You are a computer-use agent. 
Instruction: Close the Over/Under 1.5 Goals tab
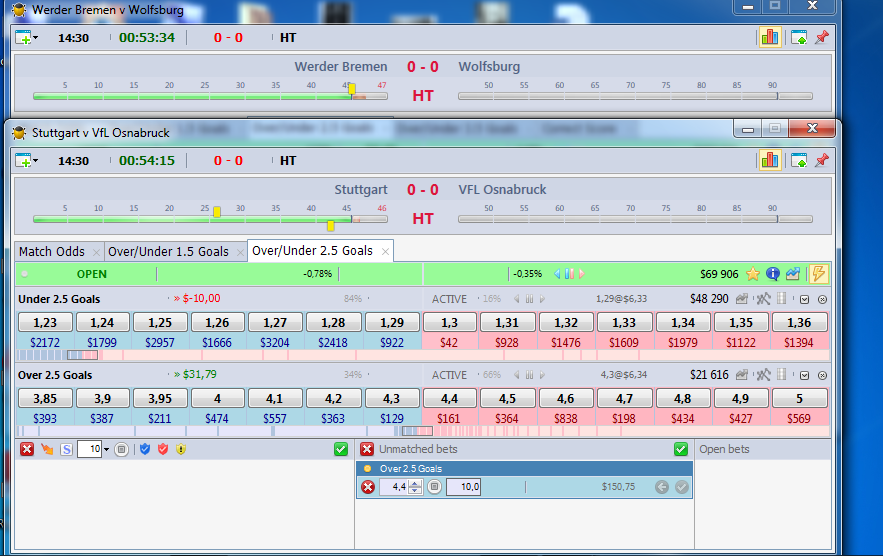click(240, 252)
